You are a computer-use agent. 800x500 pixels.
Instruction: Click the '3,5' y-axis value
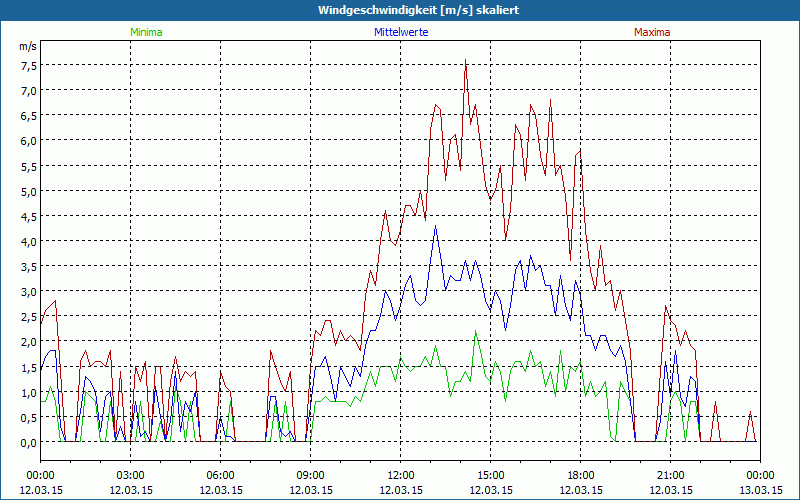(x=29, y=267)
